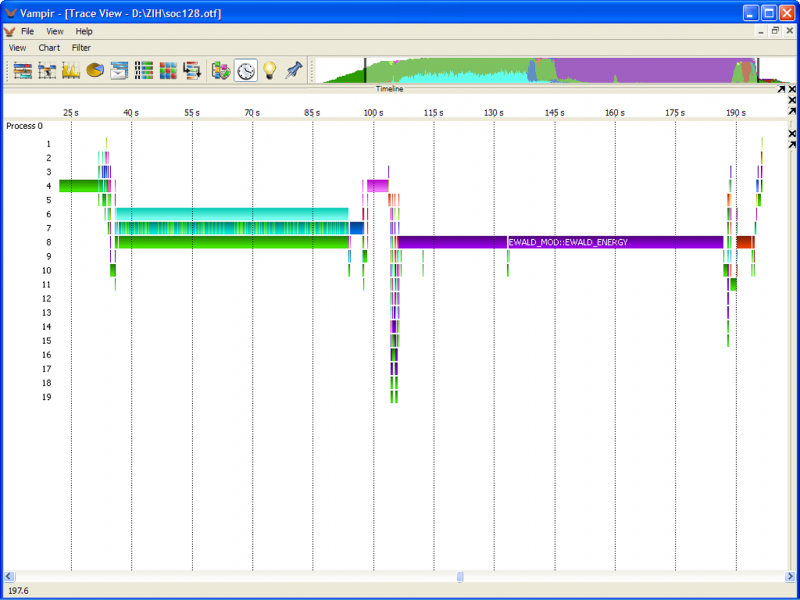This screenshot has width=800, height=600.
Task: Open the Filter menu
Action: point(81,47)
